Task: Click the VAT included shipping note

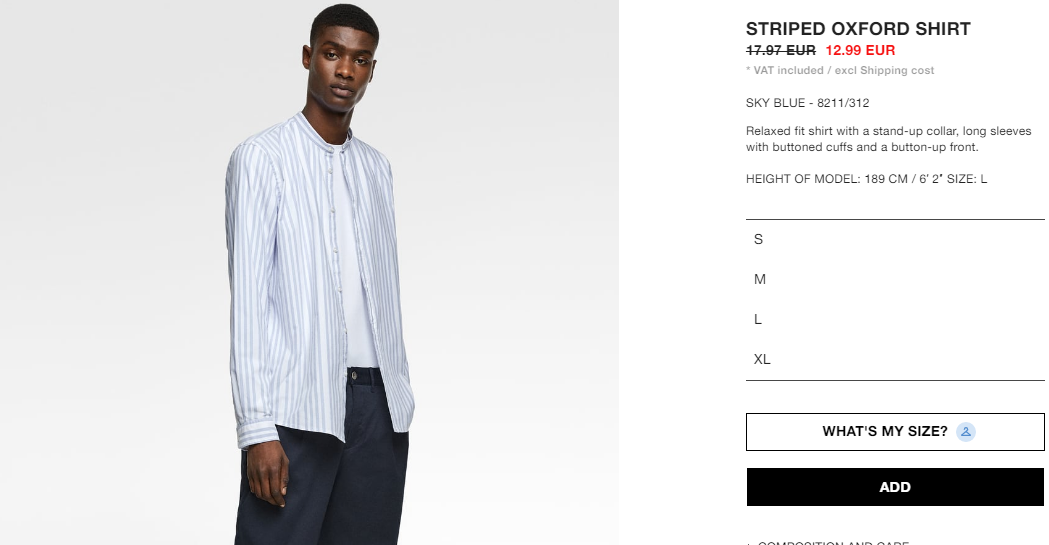Action: click(x=840, y=70)
